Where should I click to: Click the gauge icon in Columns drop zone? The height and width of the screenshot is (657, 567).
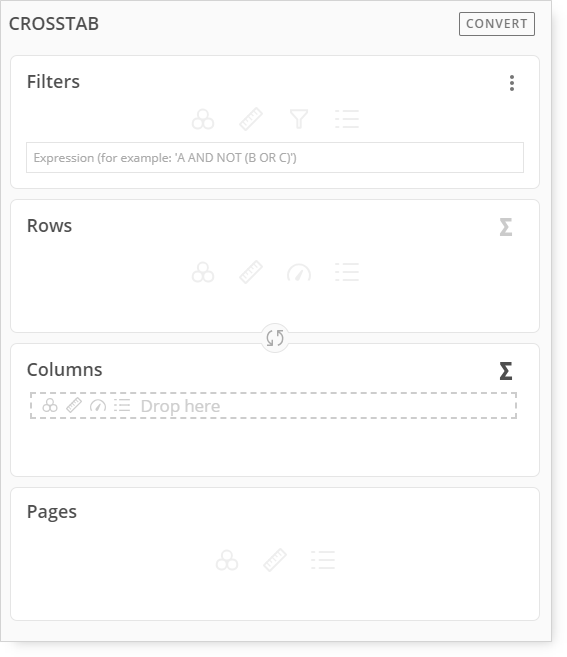pos(98,406)
